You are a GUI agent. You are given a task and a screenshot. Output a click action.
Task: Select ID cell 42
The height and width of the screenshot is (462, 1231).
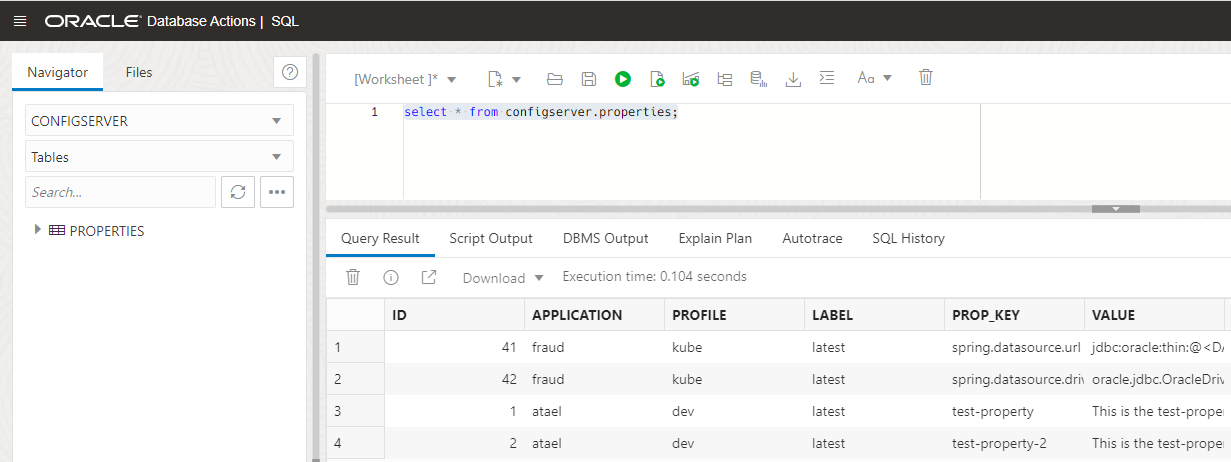coord(455,379)
